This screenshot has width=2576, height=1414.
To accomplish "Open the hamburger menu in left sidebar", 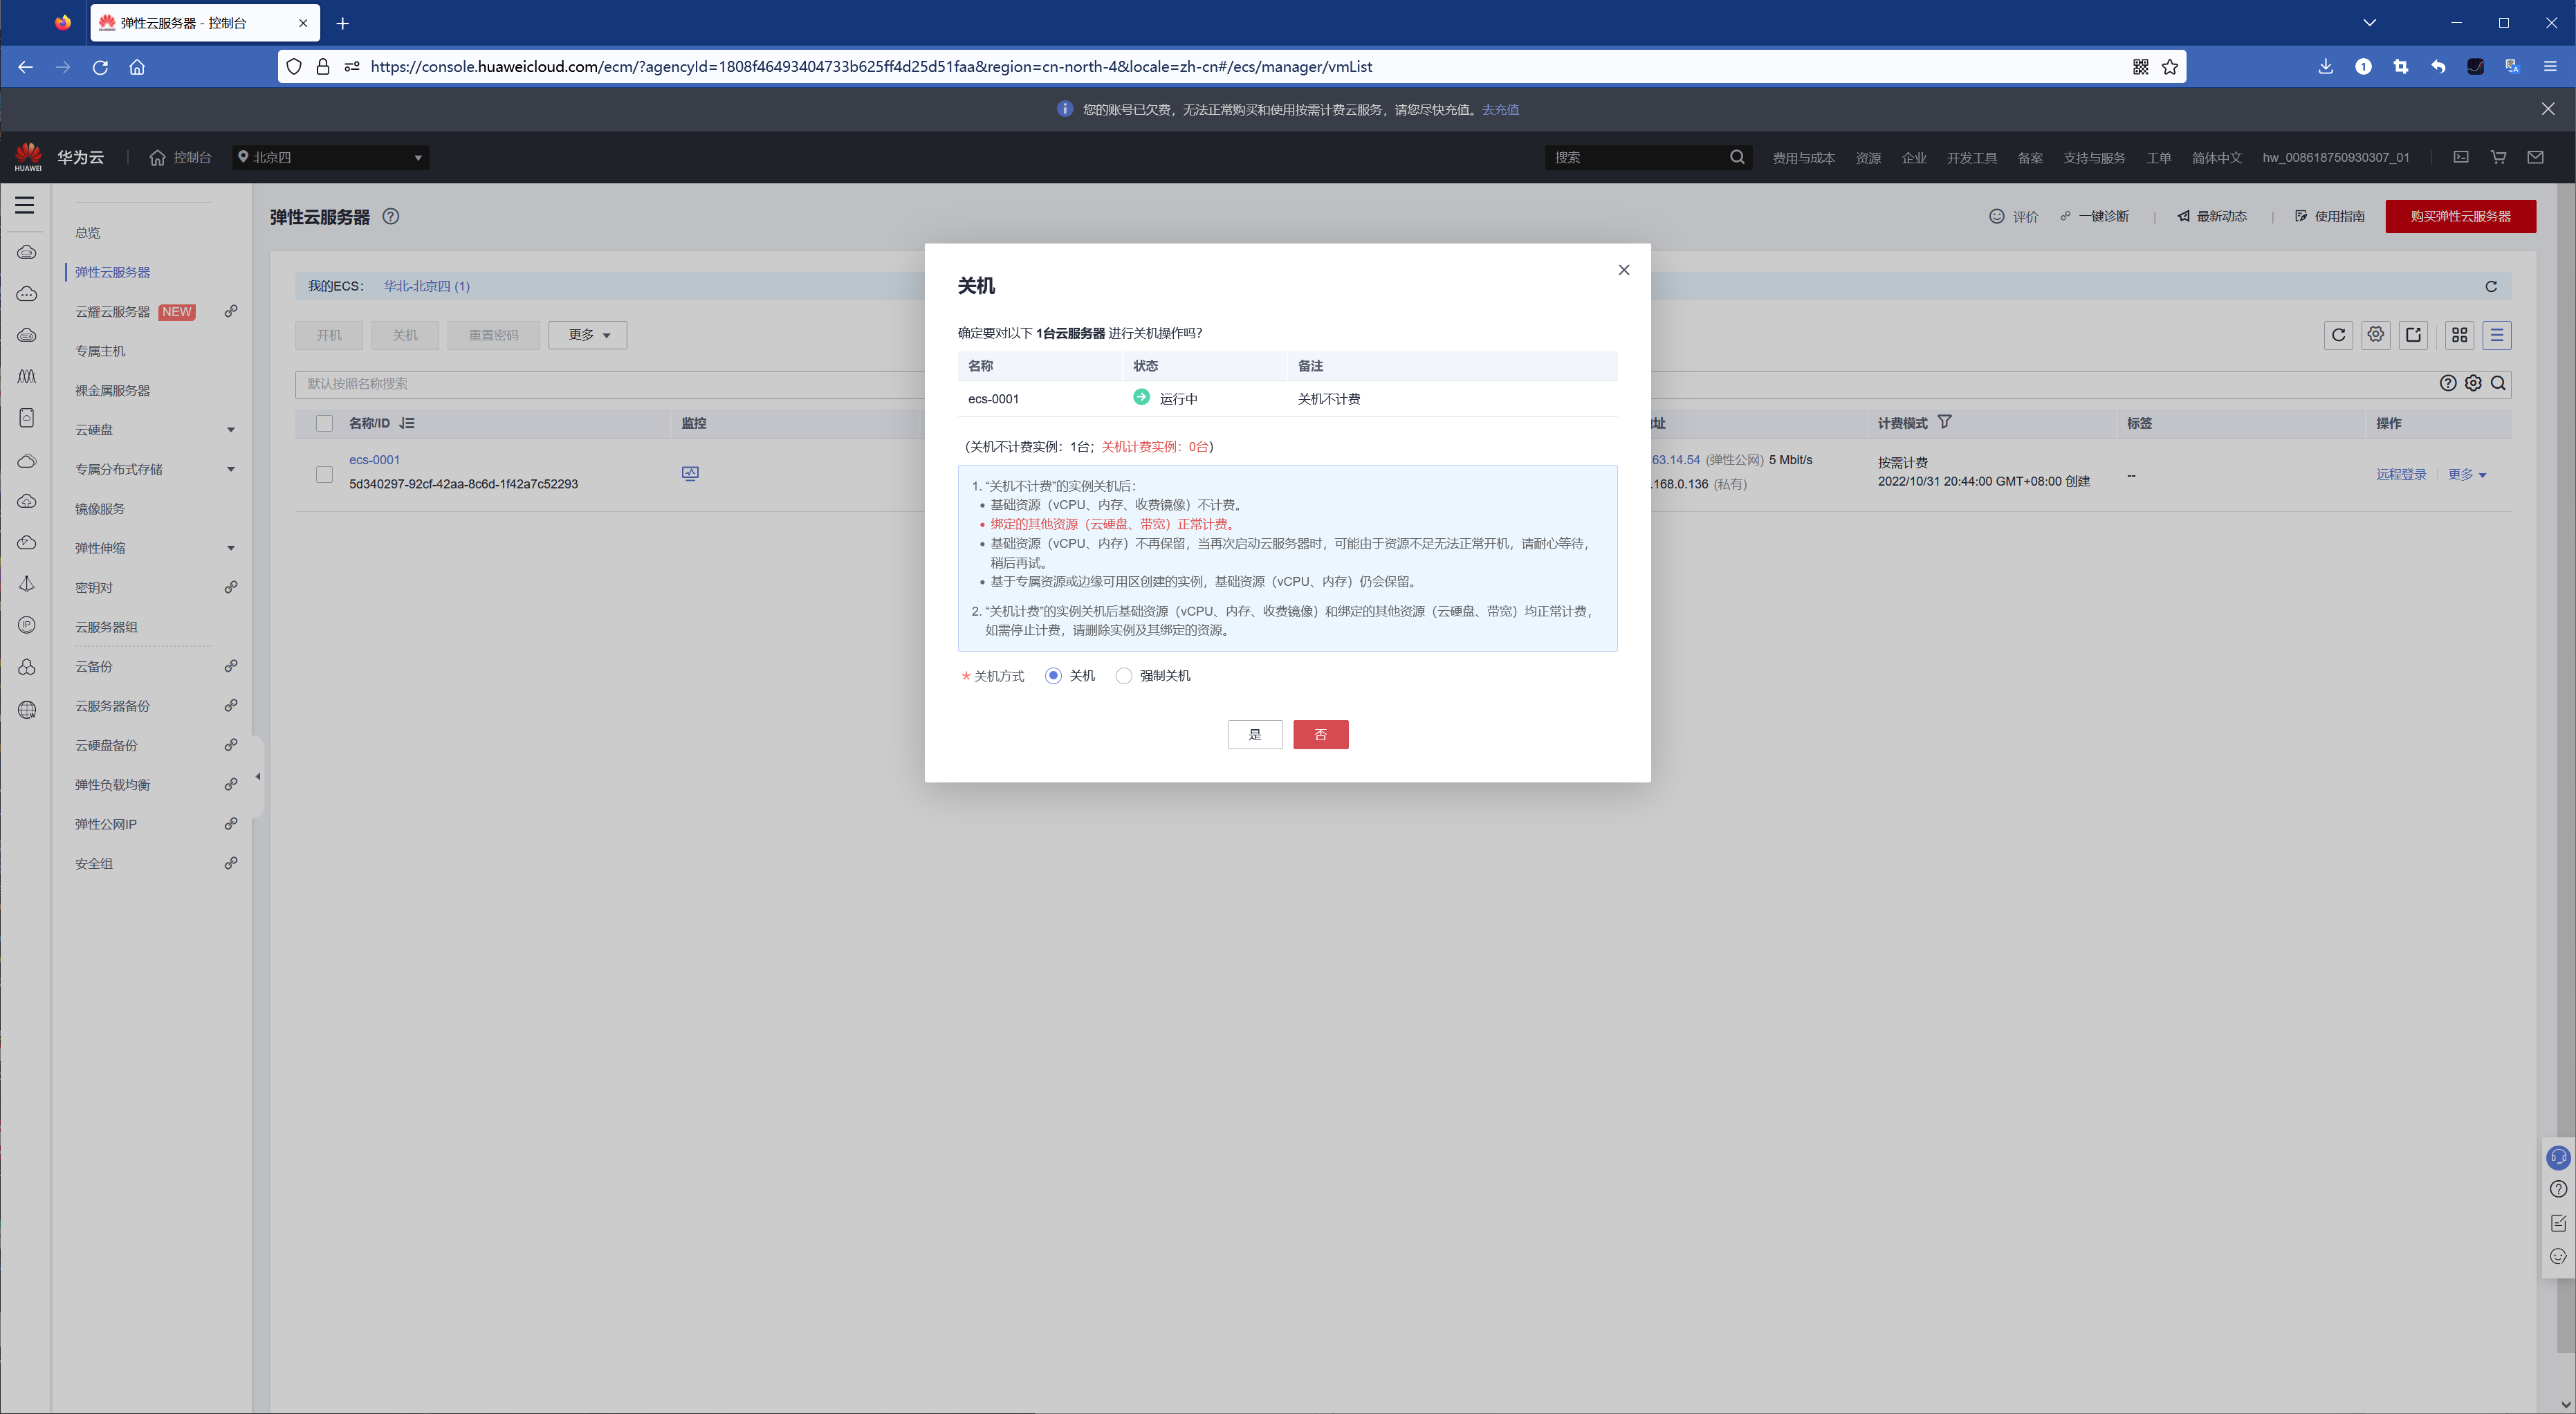I will [25, 205].
